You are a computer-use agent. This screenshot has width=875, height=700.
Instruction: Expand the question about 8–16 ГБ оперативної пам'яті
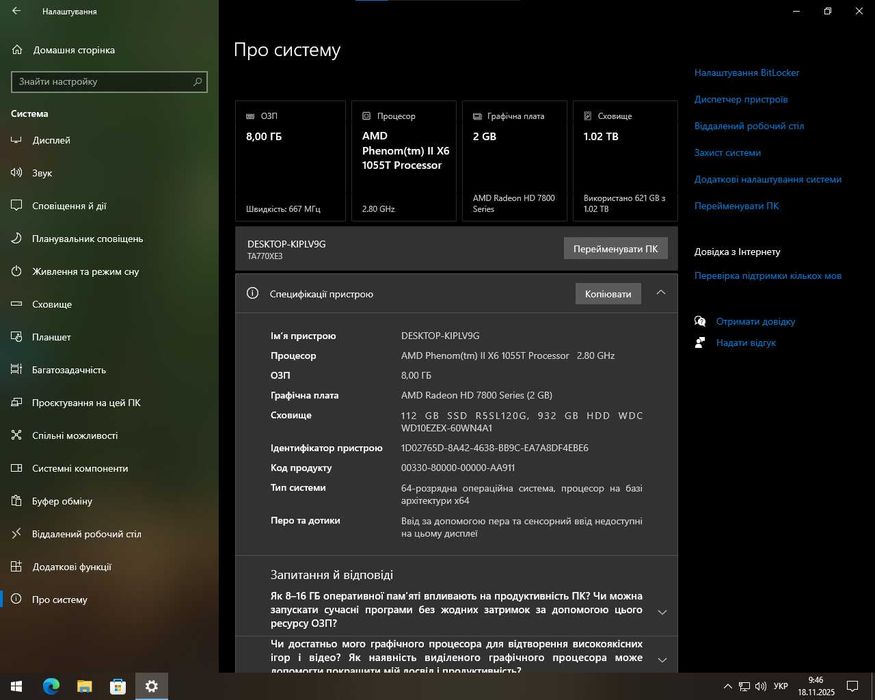[662, 612]
